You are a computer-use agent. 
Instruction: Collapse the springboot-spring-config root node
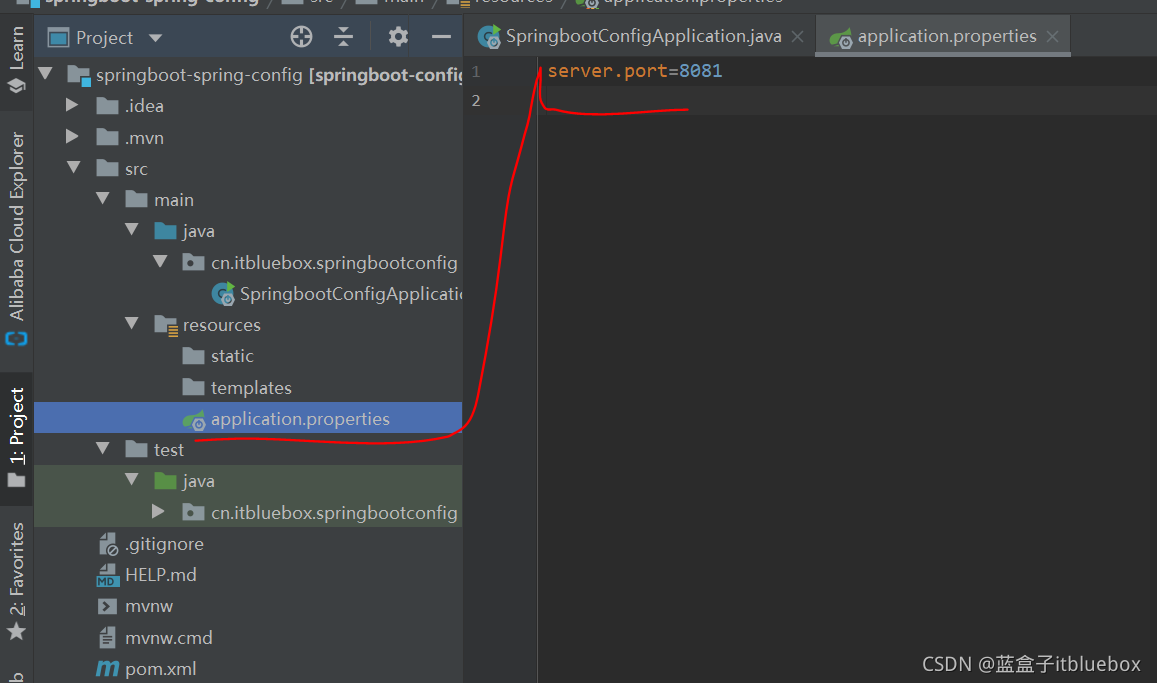click(46, 74)
